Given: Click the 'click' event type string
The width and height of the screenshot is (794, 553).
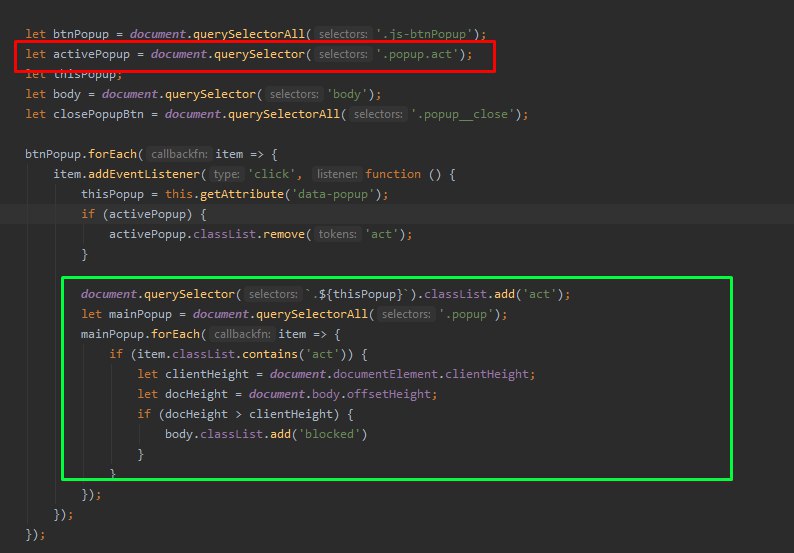Looking at the screenshot, I should coord(271,174).
